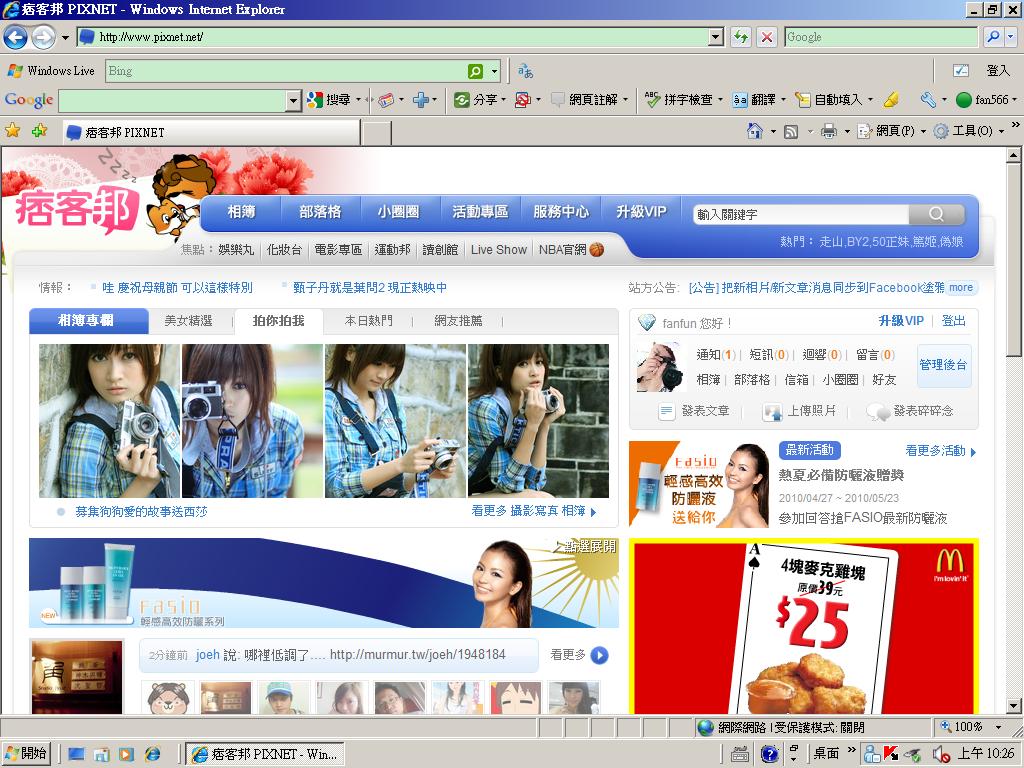Click the 登入 sign-in button on Windows Live toolbar
Screen dimensions: 1024x768
[998, 71]
